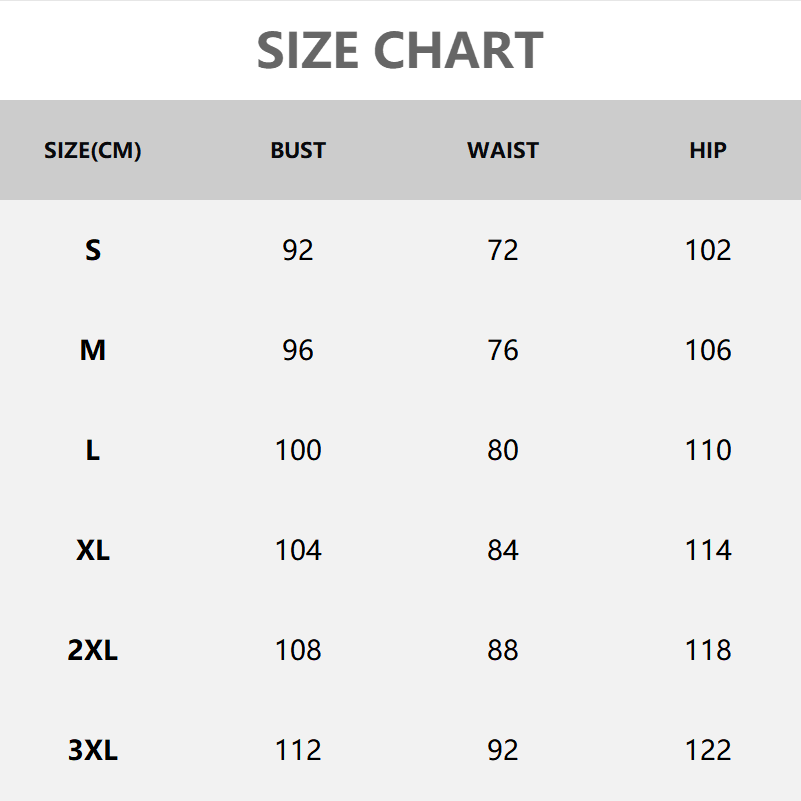Click bust value 96 for size M
Image resolution: width=801 pixels, height=801 pixels.
pos(298,350)
